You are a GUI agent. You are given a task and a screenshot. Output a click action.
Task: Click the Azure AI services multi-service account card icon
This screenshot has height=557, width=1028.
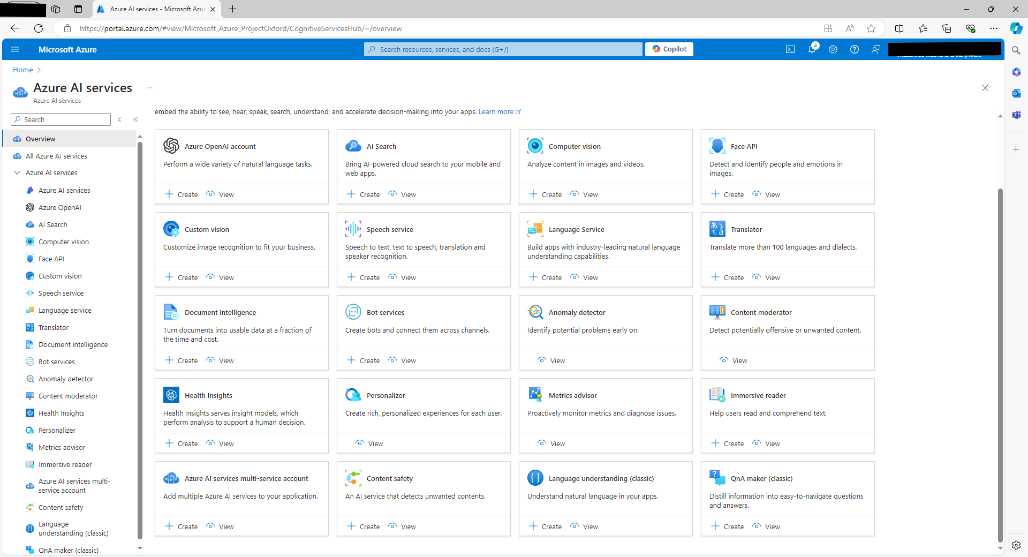[171, 478]
